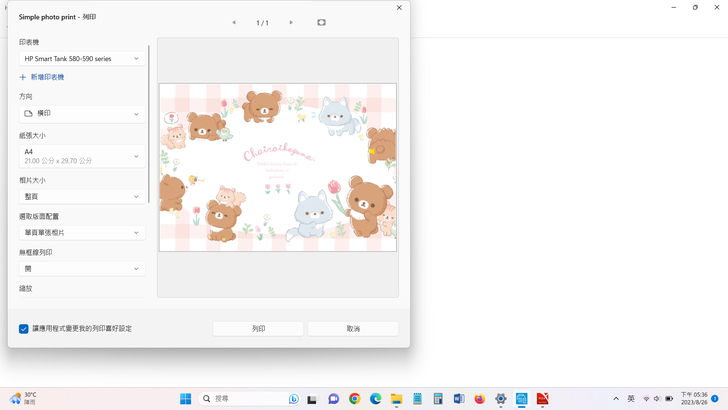Click the fit-to-window preview icon
This screenshot has height=410, width=728.
321,22
